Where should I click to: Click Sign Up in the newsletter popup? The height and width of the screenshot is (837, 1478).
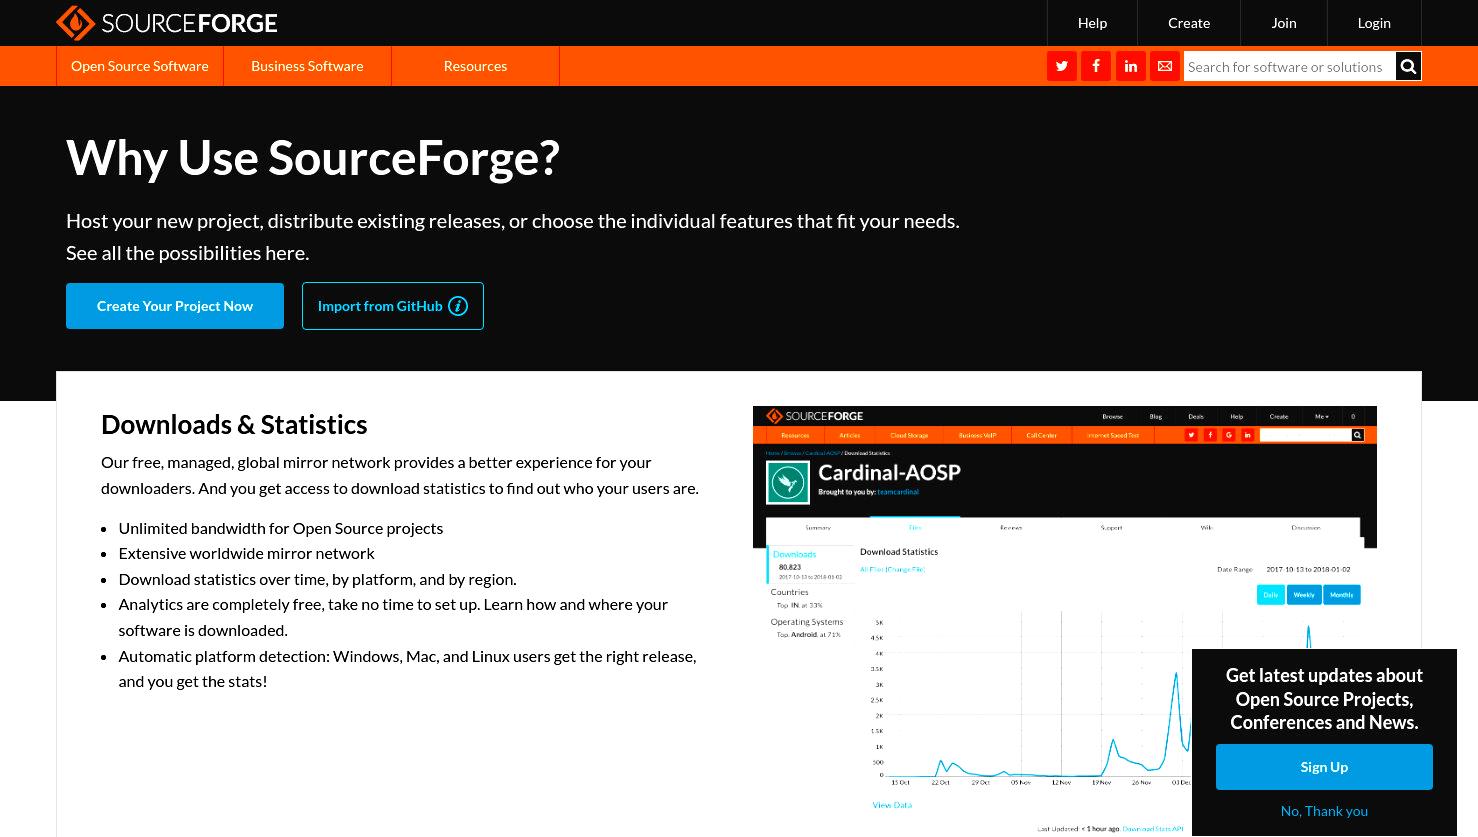coord(1324,767)
